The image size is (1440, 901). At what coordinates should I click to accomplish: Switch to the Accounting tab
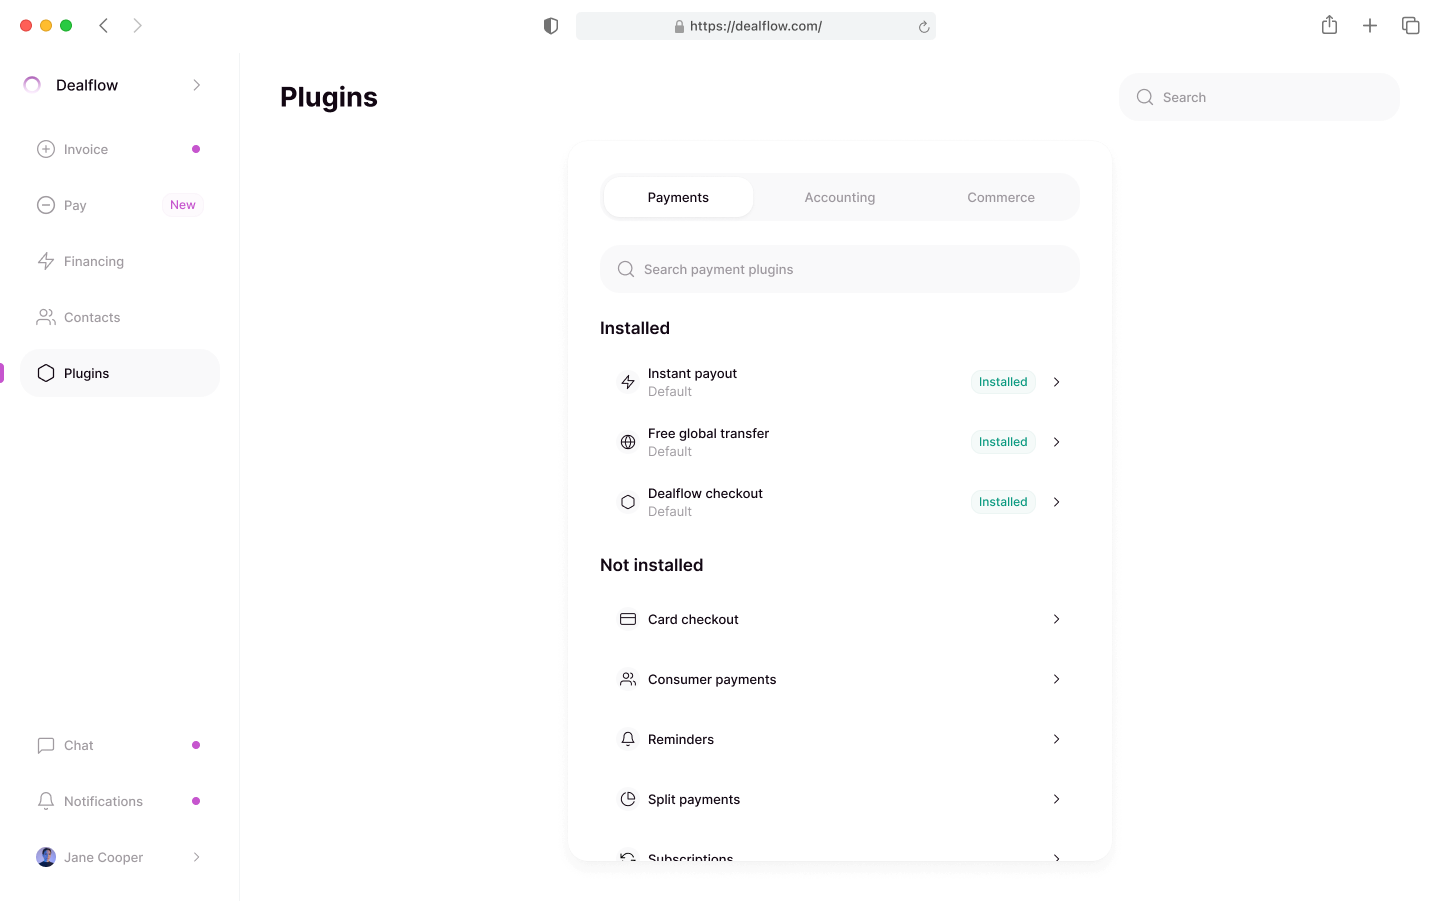[839, 198]
